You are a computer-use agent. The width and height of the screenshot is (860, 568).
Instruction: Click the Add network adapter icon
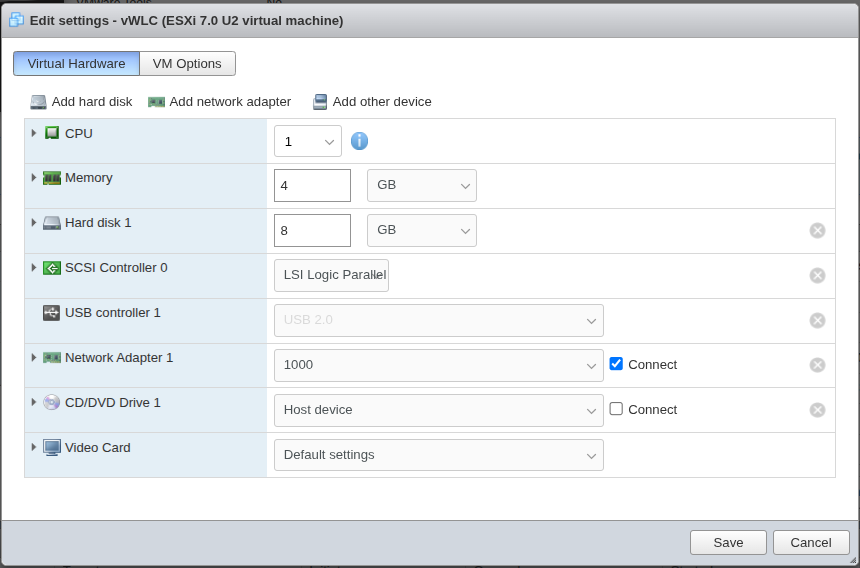click(157, 102)
